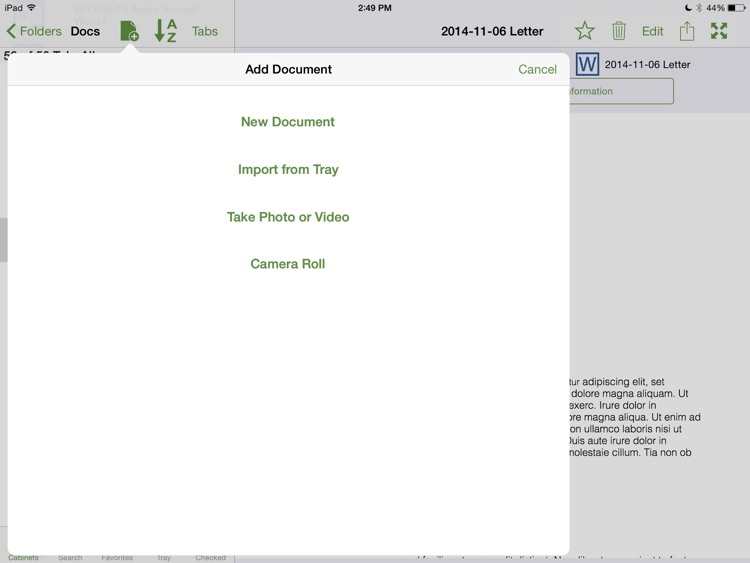Cancel the Add Document popup
Viewport: 750px width, 563px height.
coord(537,69)
